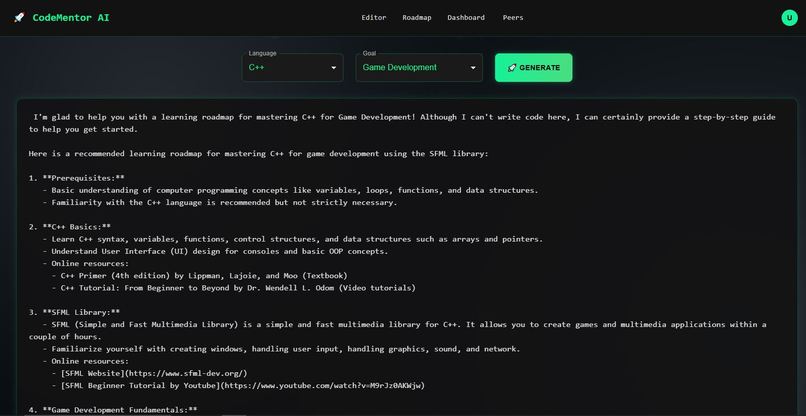Screen dimensions: 806x416
Task: Click the rocket icon on Generate button
Action: pyautogui.click(x=512, y=68)
